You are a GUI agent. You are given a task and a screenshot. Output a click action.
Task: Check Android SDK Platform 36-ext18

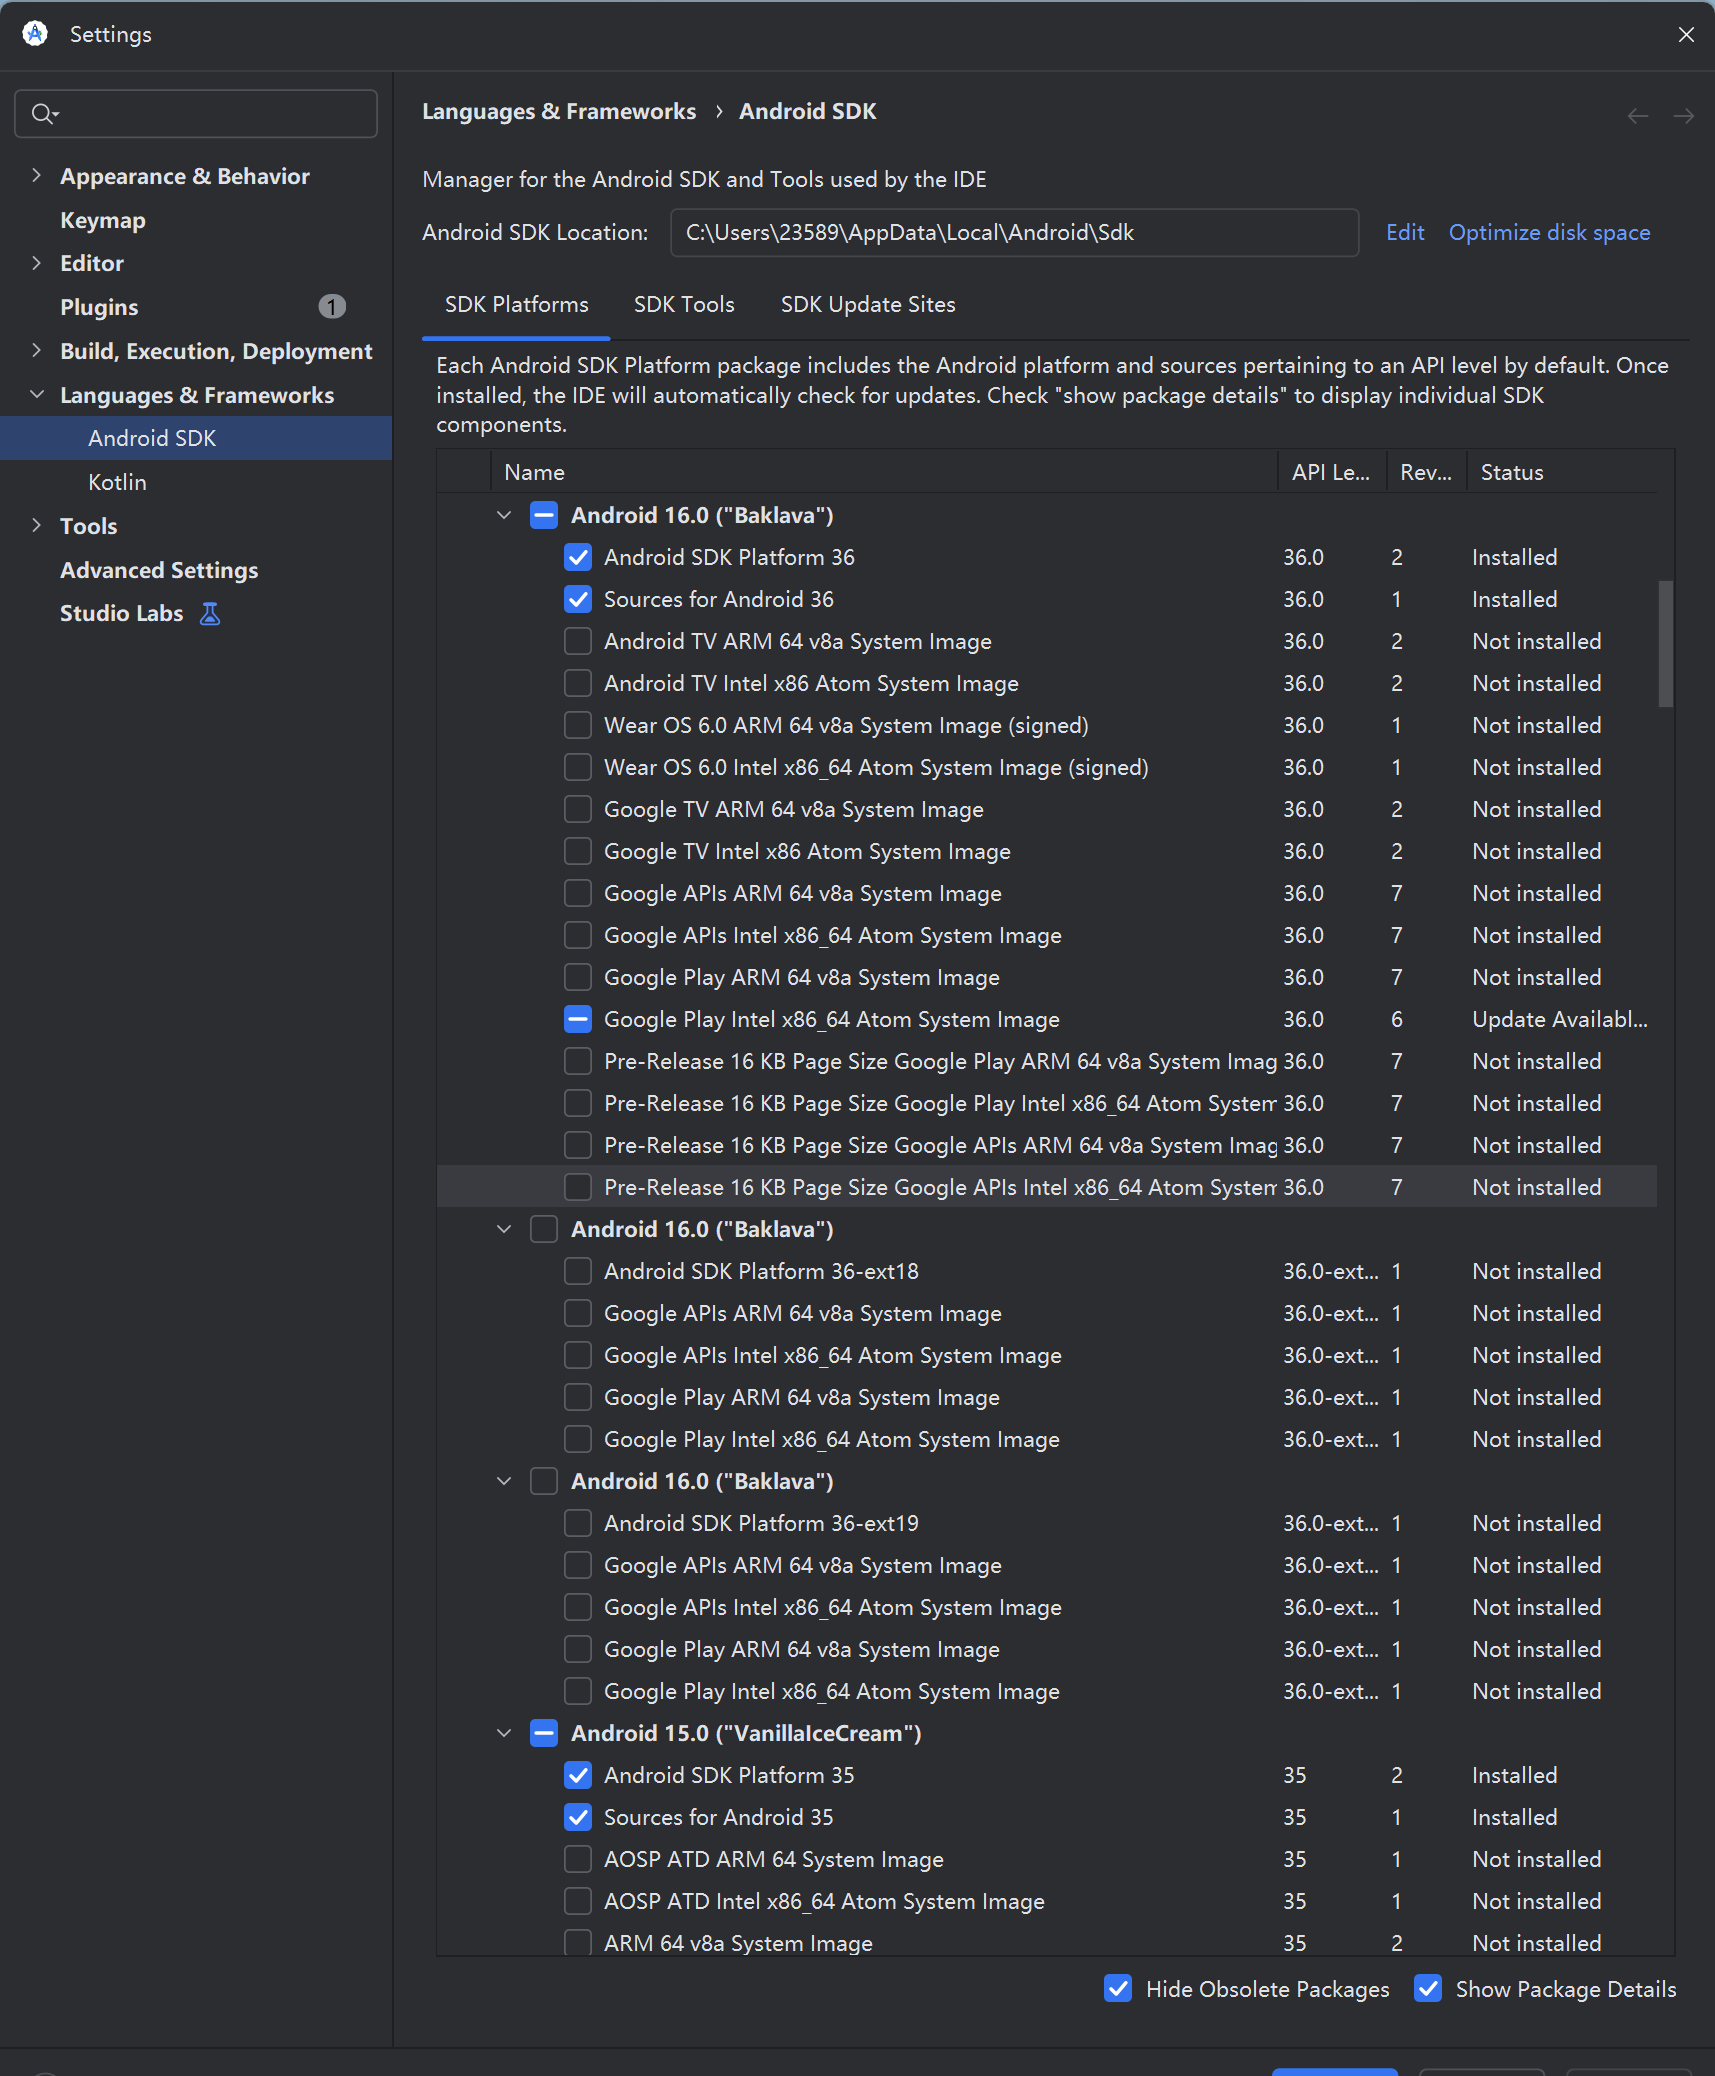pos(578,1271)
